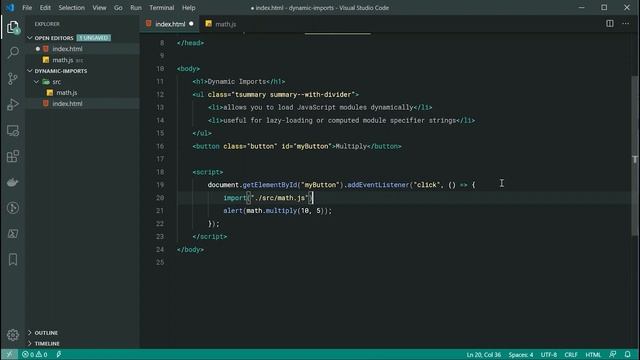The image size is (640, 360).
Task: Click the 1 UNSAVED badge
Action: tap(93, 38)
